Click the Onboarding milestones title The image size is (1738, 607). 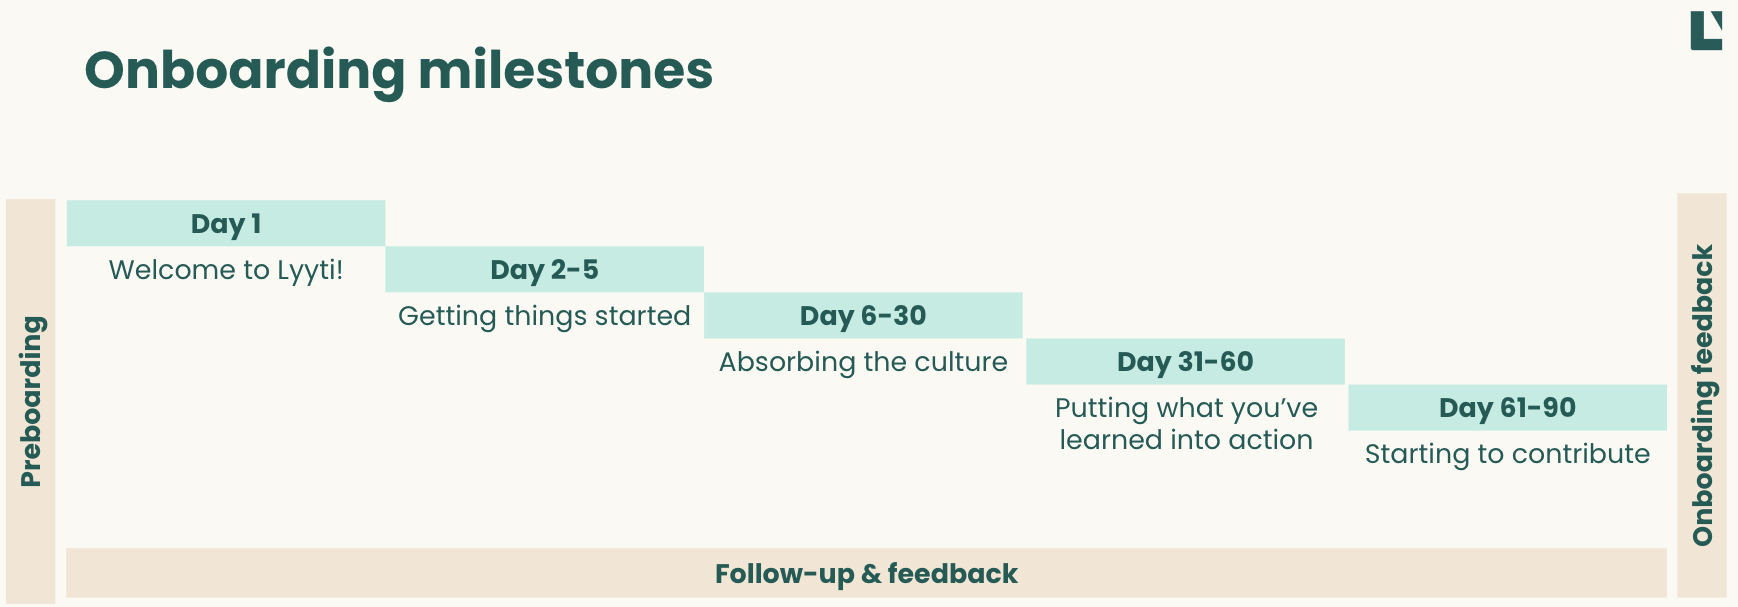click(398, 70)
